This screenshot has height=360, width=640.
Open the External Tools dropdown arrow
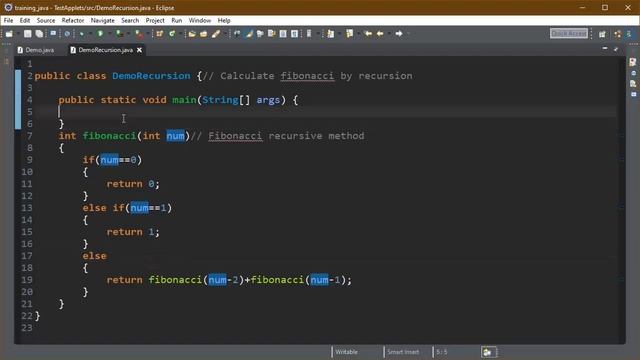(148, 33)
